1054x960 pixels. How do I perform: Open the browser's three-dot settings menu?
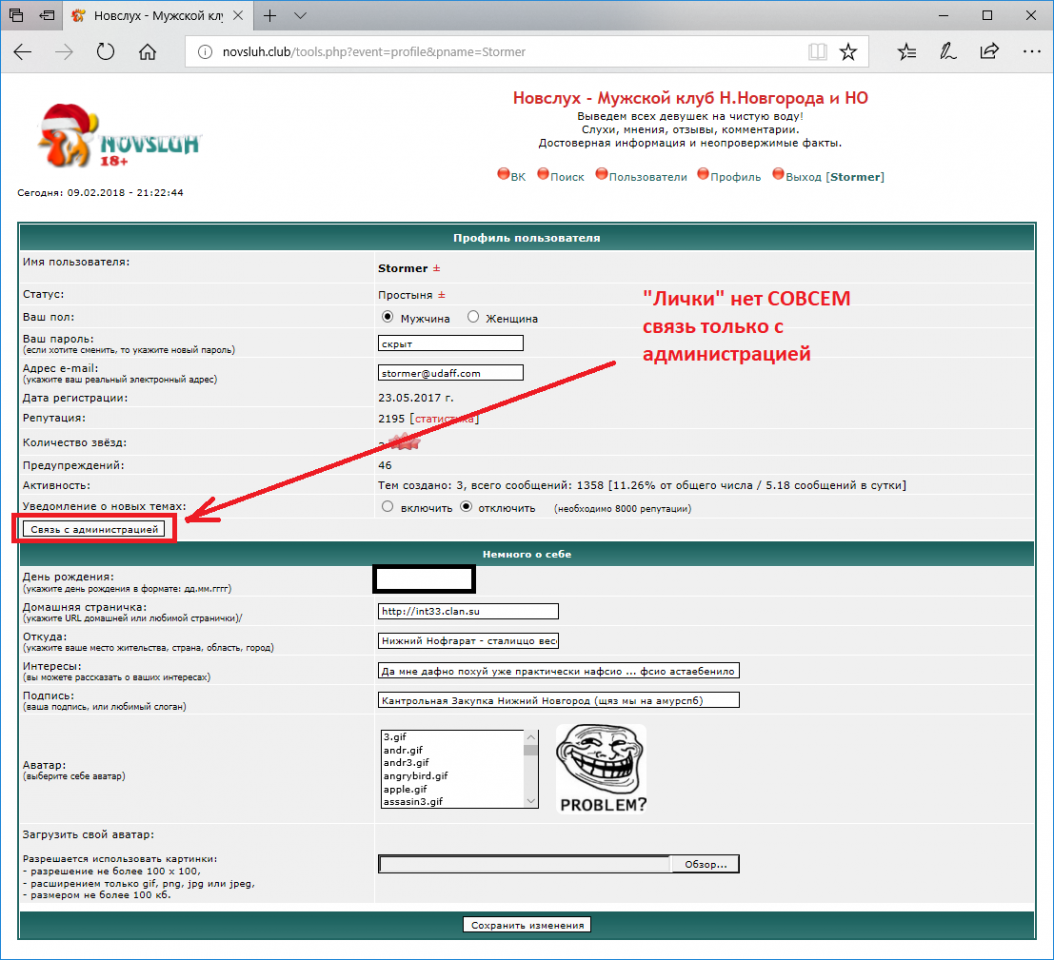pos(1030,52)
